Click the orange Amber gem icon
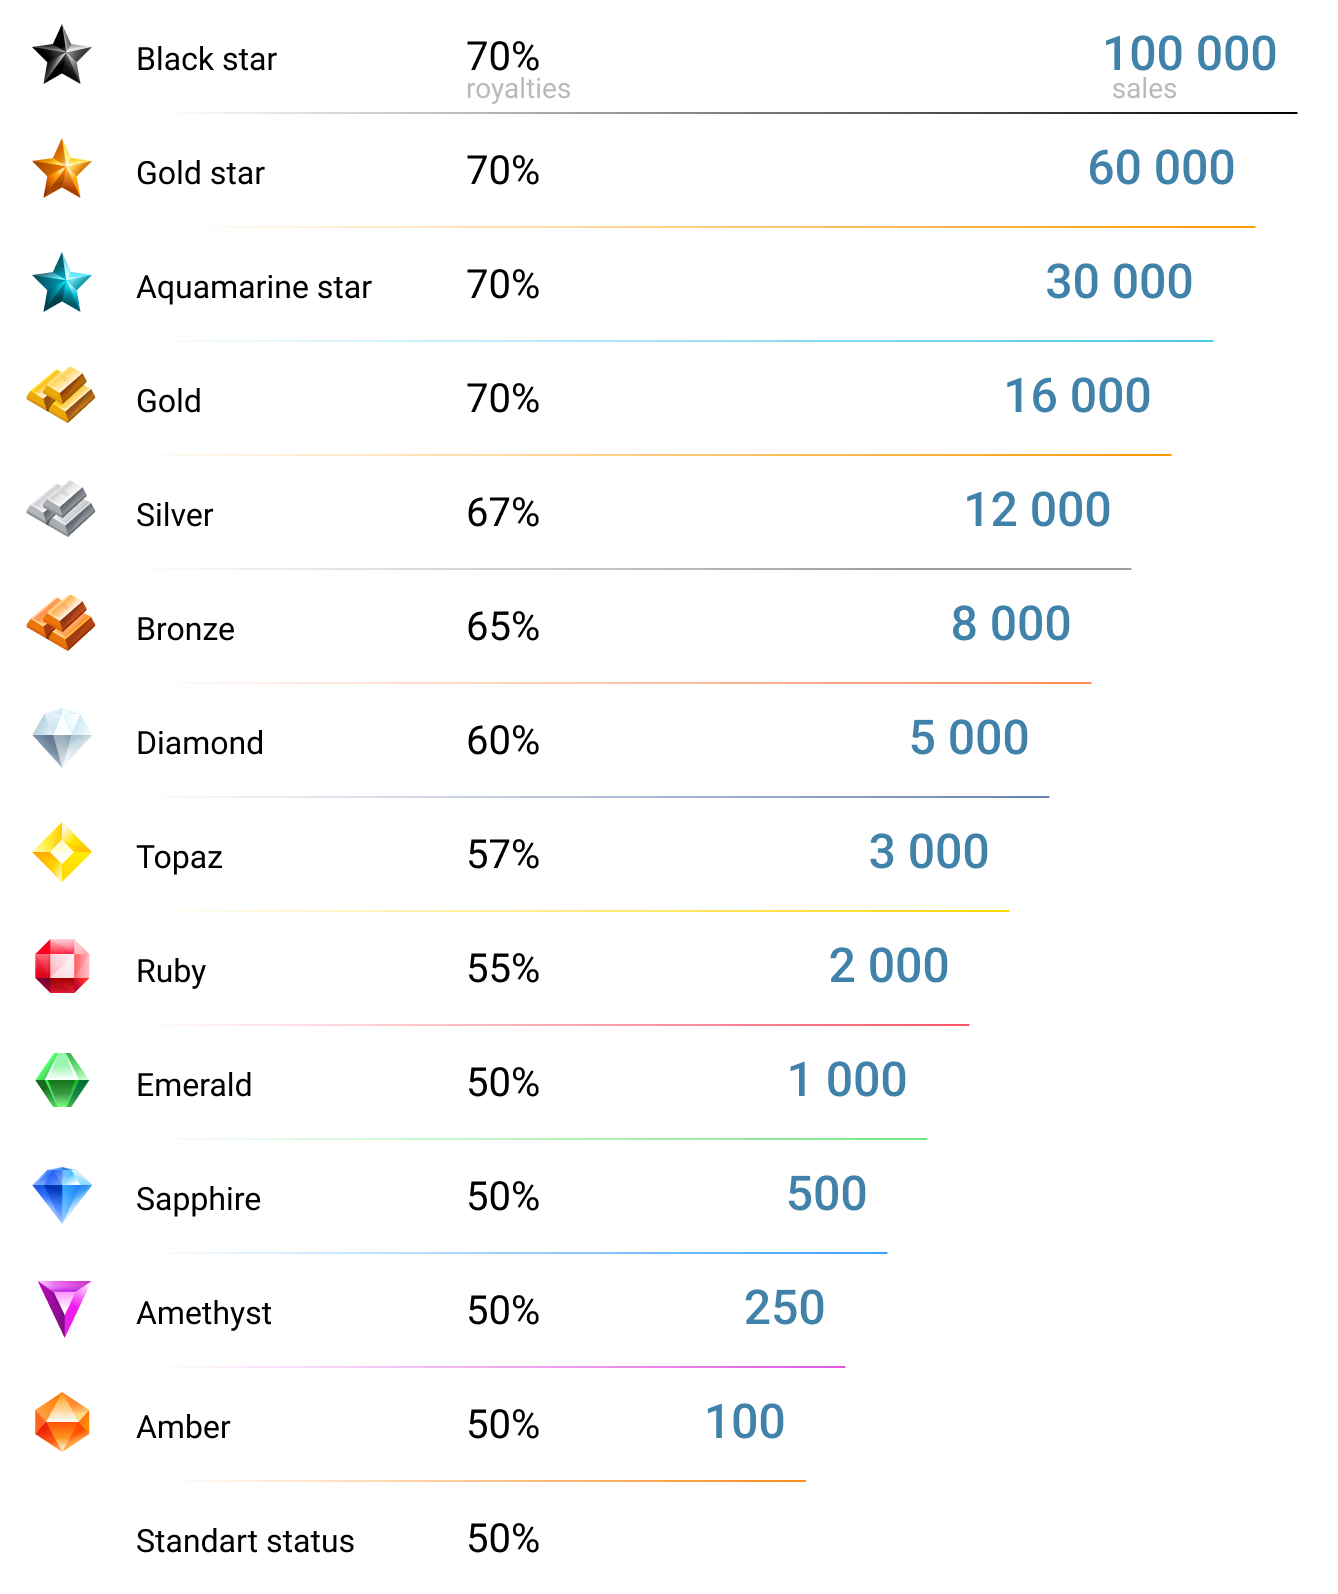1338x1594 pixels. [x=62, y=1422]
